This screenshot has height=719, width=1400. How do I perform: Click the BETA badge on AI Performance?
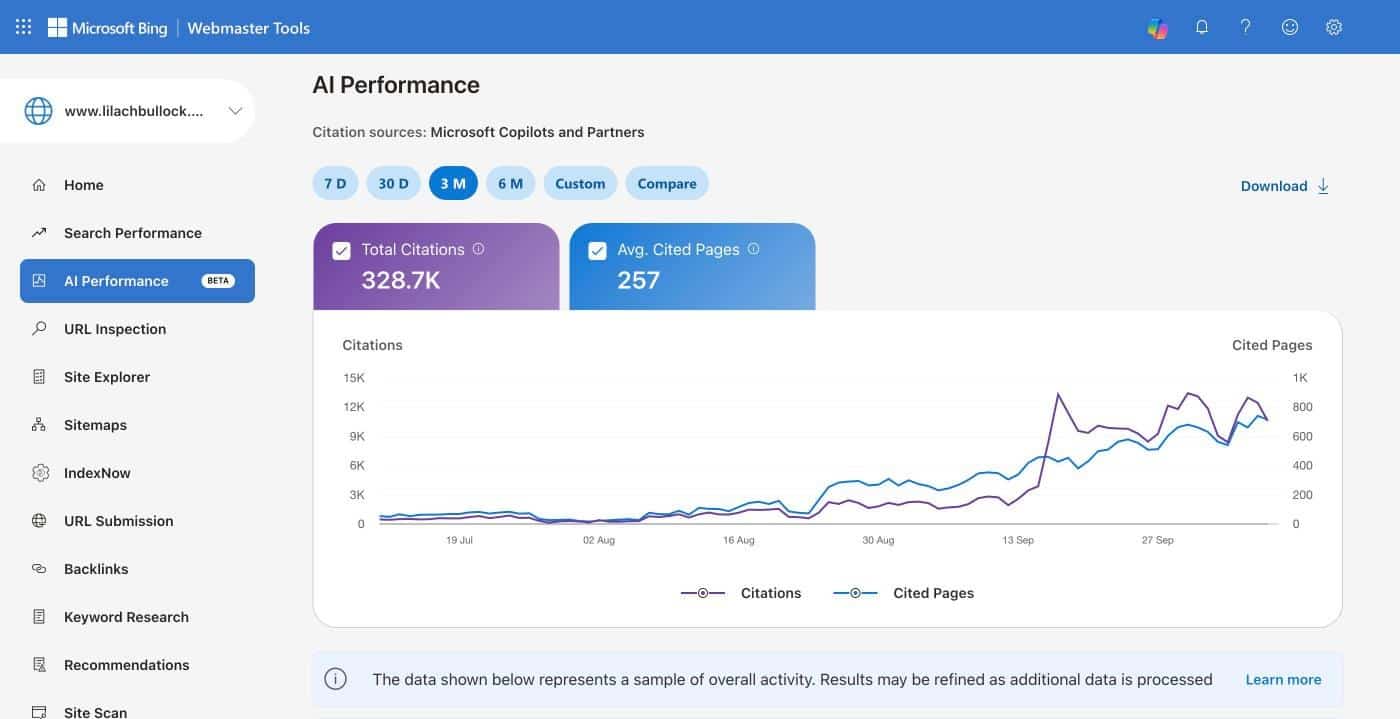coord(218,281)
